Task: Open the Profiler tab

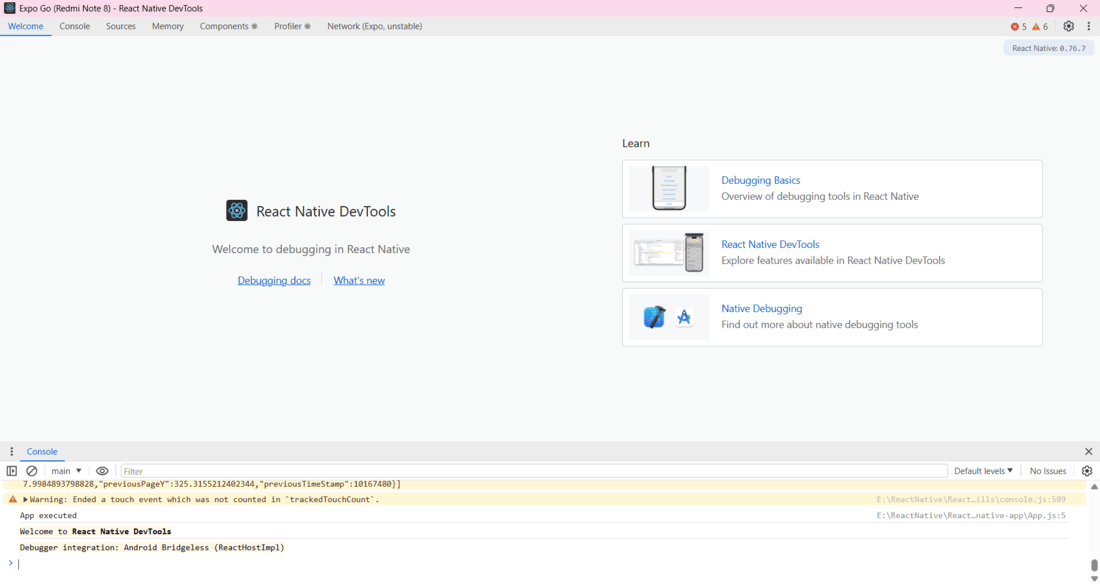Action: (292, 26)
